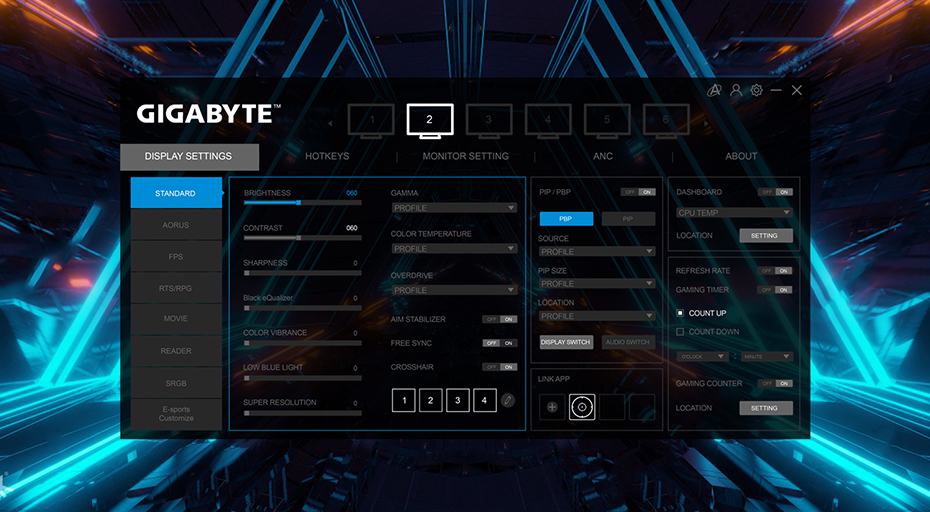Open the Color Temperature dropdown
930x512 pixels.
tap(454, 249)
